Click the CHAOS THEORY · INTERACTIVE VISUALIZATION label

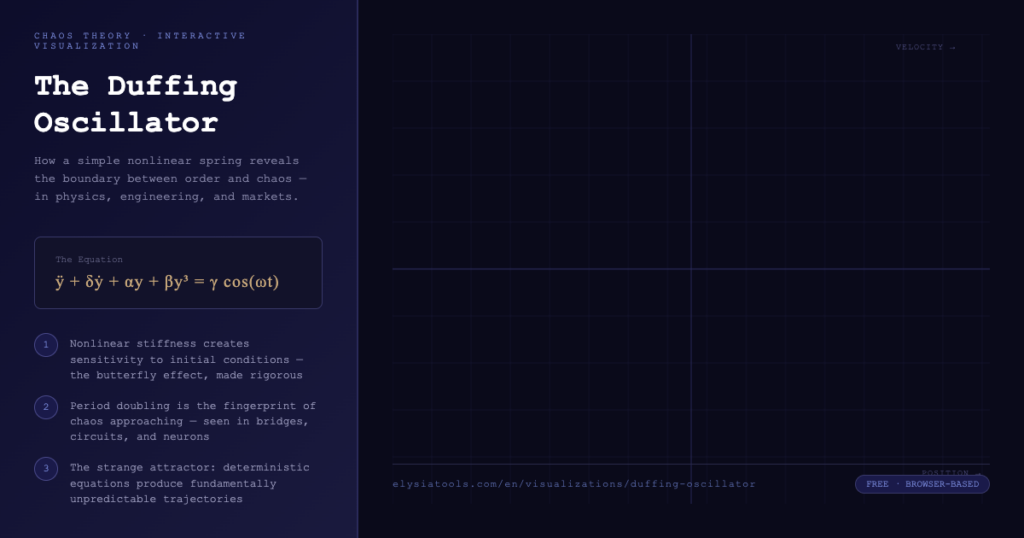coord(140,40)
